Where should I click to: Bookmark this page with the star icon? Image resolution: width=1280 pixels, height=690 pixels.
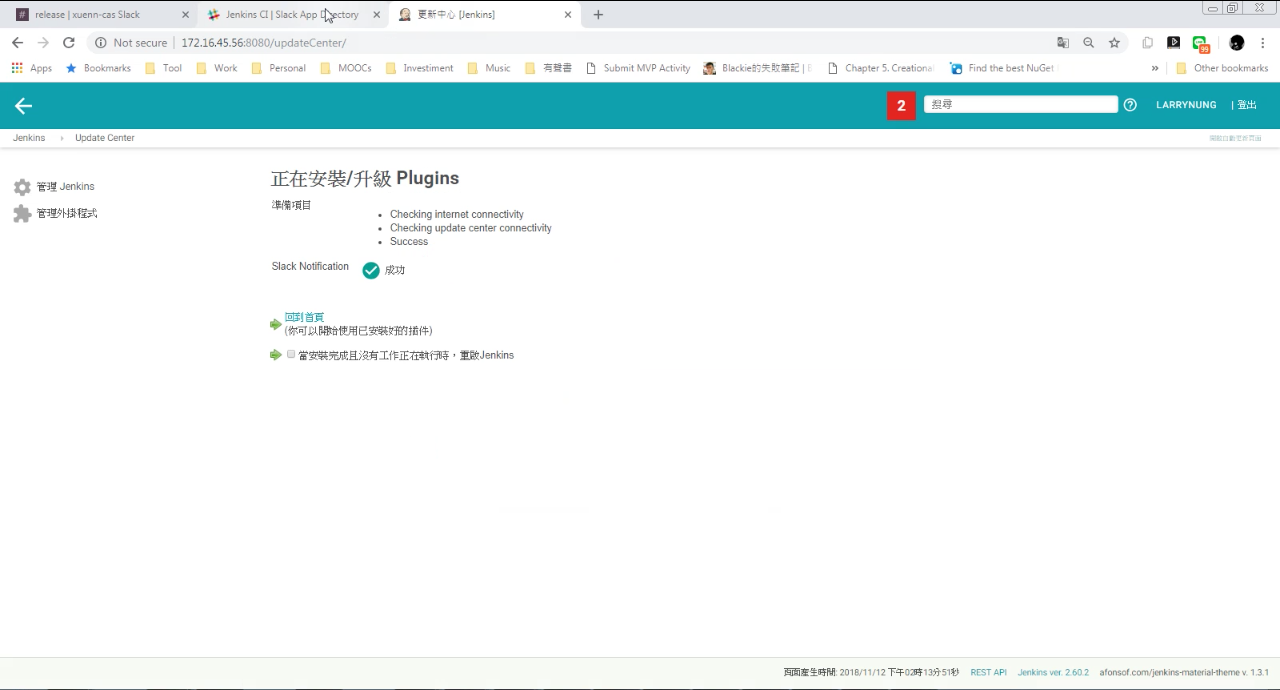(1114, 43)
